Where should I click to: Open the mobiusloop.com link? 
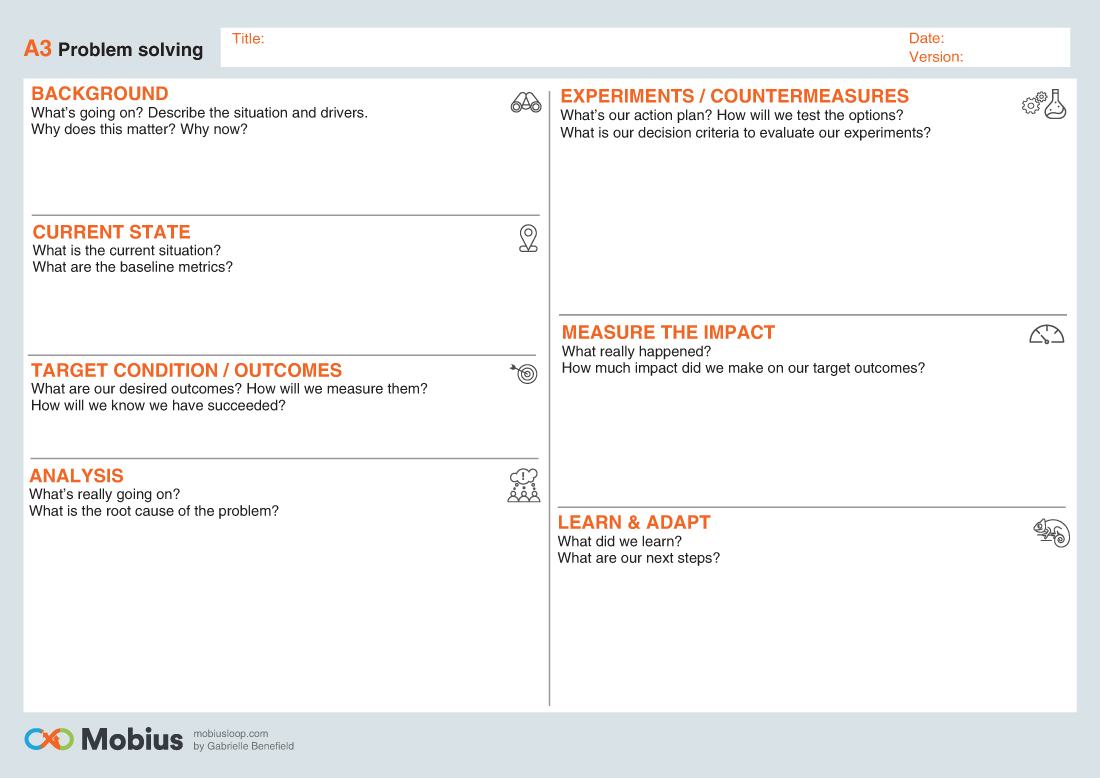(x=231, y=733)
